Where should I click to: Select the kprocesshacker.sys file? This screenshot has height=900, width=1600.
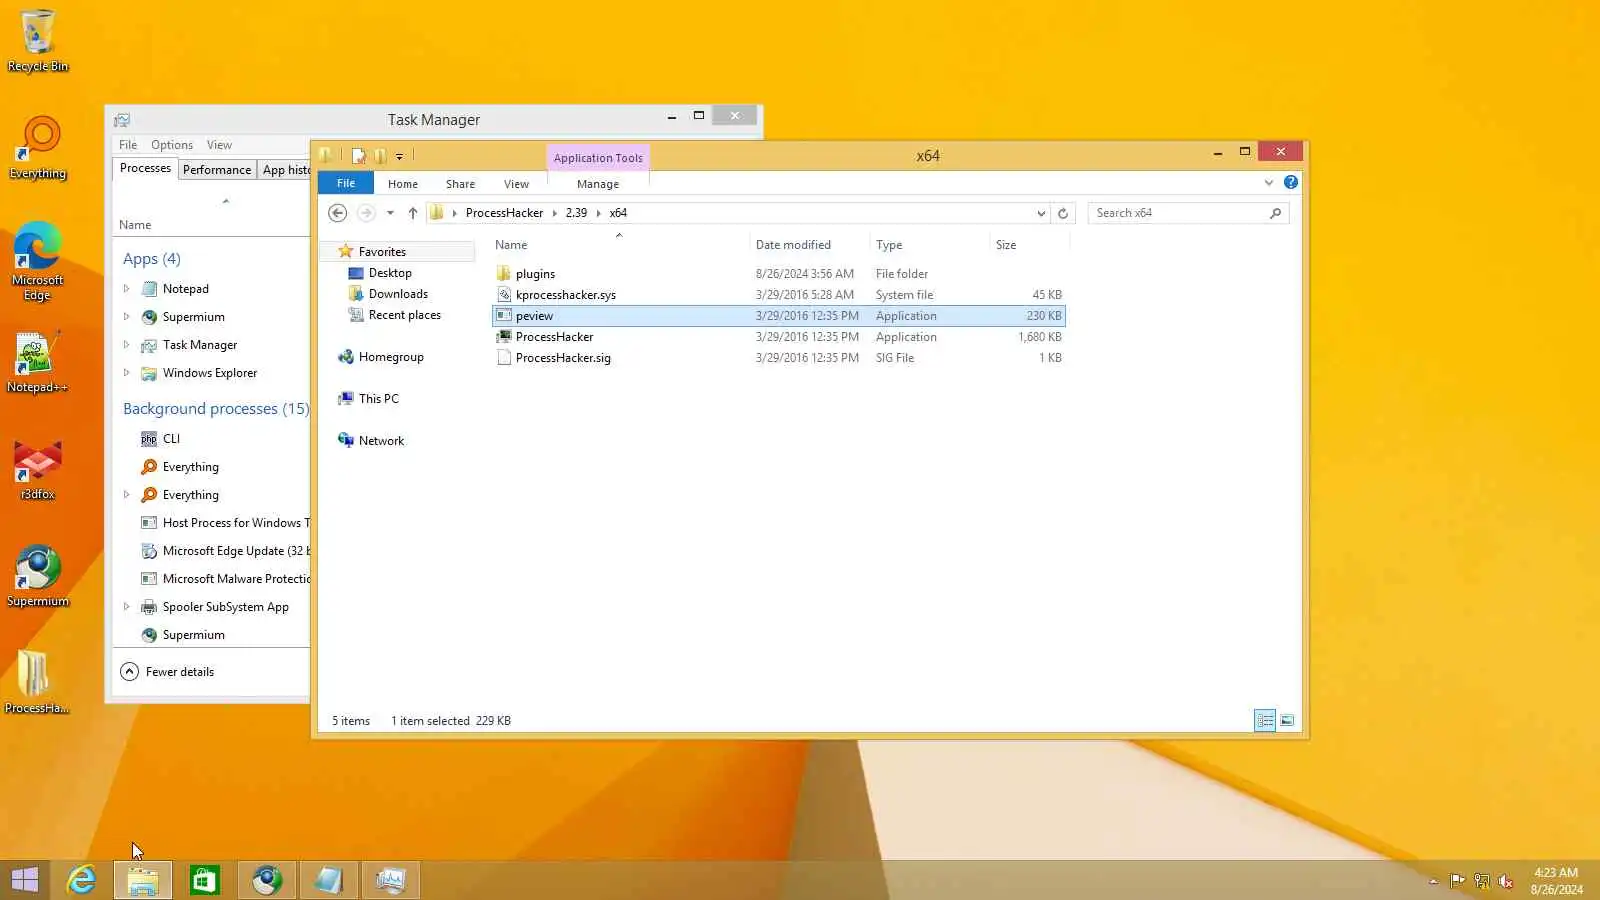[779, 295]
